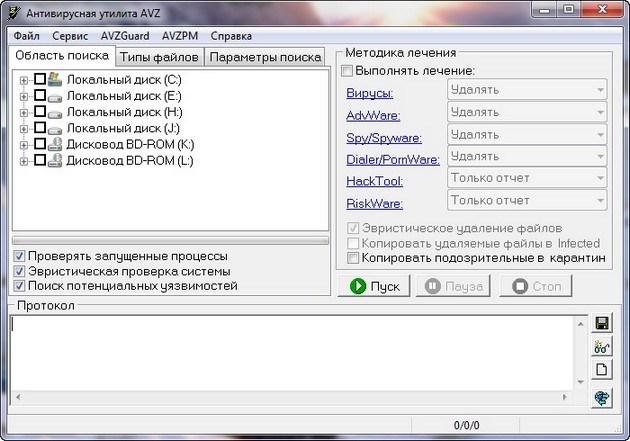Click the globe icon beside the protocol
This screenshot has width=630, height=441.
[601, 398]
